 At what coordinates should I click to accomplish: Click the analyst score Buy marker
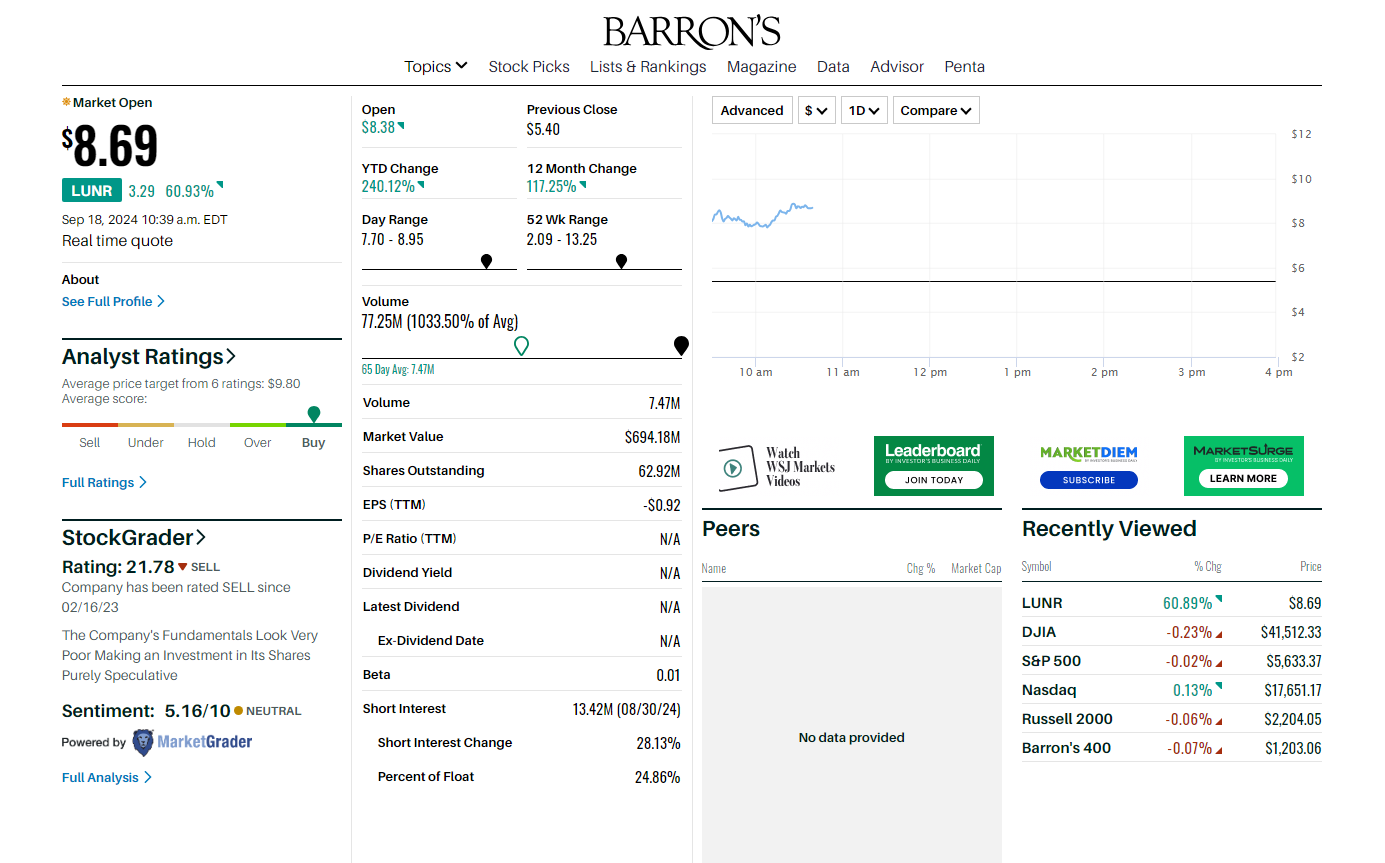point(314,414)
